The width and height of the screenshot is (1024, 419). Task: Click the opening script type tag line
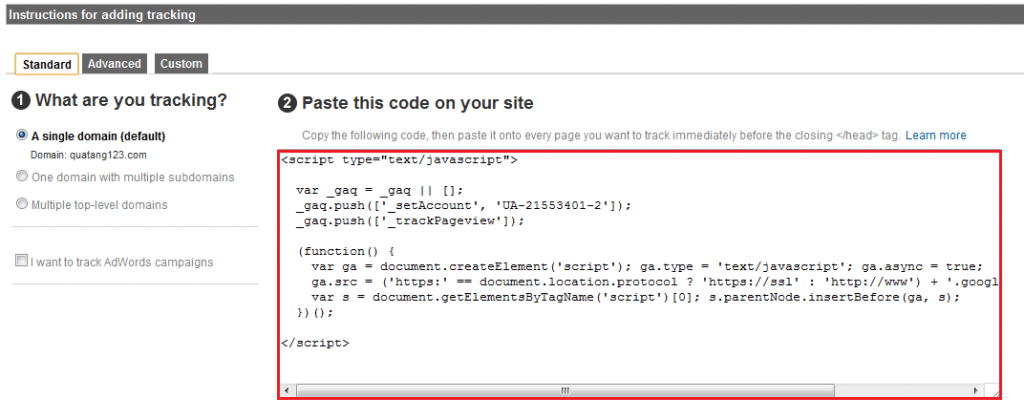(x=399, y=159)
